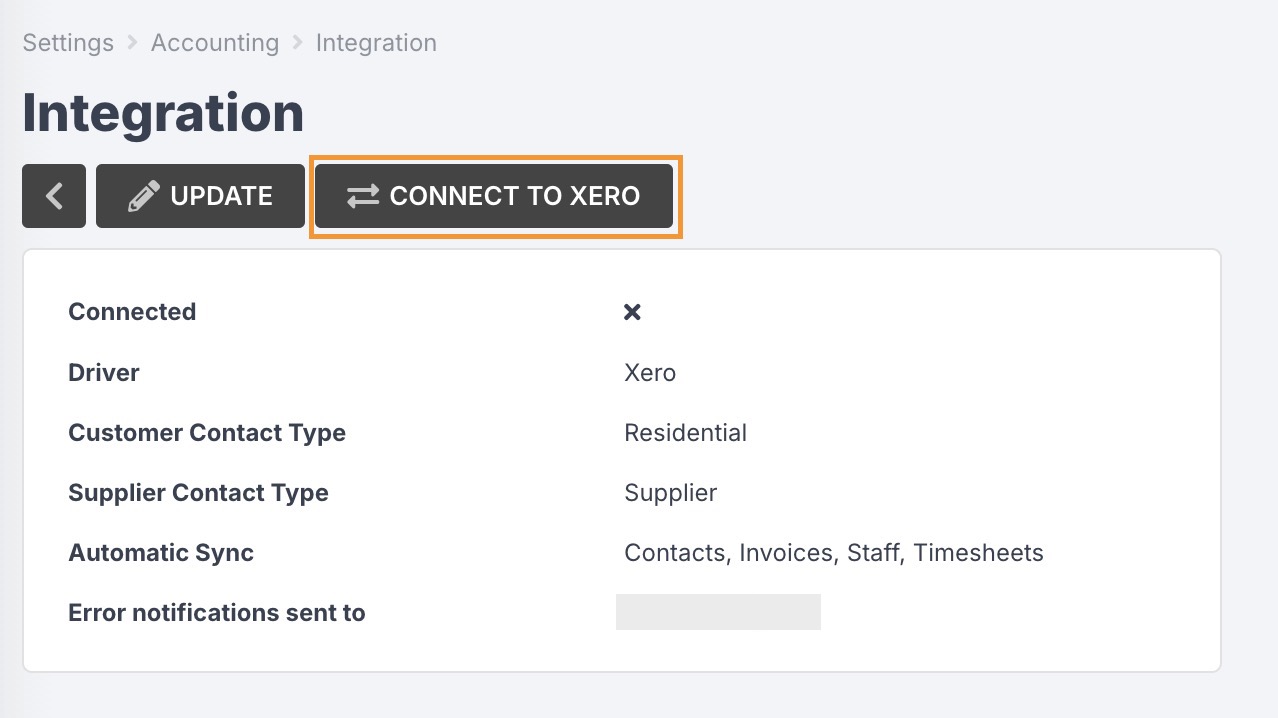Select the Supplier Contact Type label
Screen dimensions: 1278x718
(198, 492)
